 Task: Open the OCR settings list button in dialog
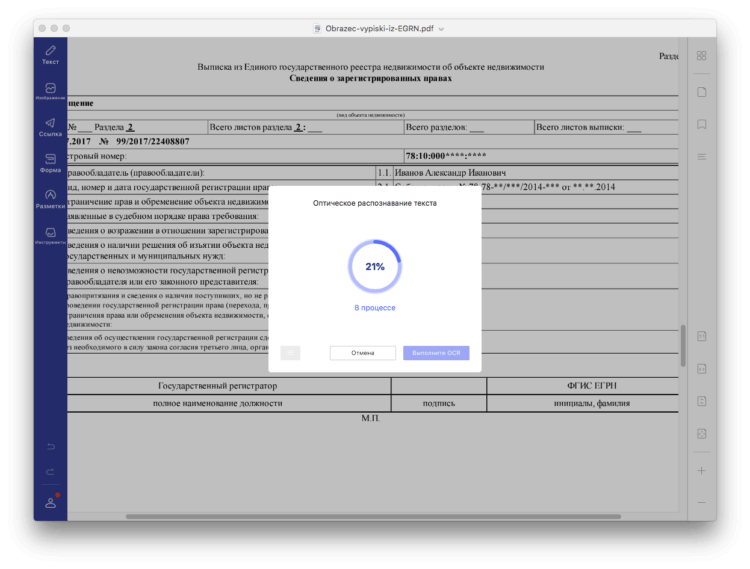click(290, 353)
